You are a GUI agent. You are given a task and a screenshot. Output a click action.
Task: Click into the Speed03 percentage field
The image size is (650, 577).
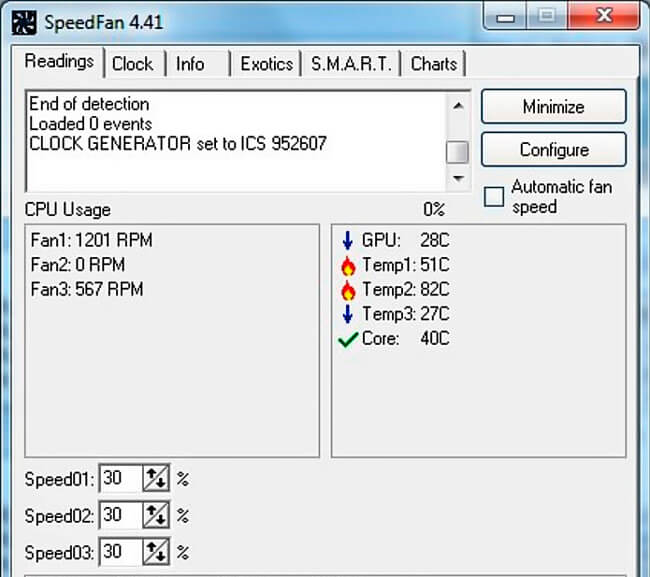coord(121,552)
